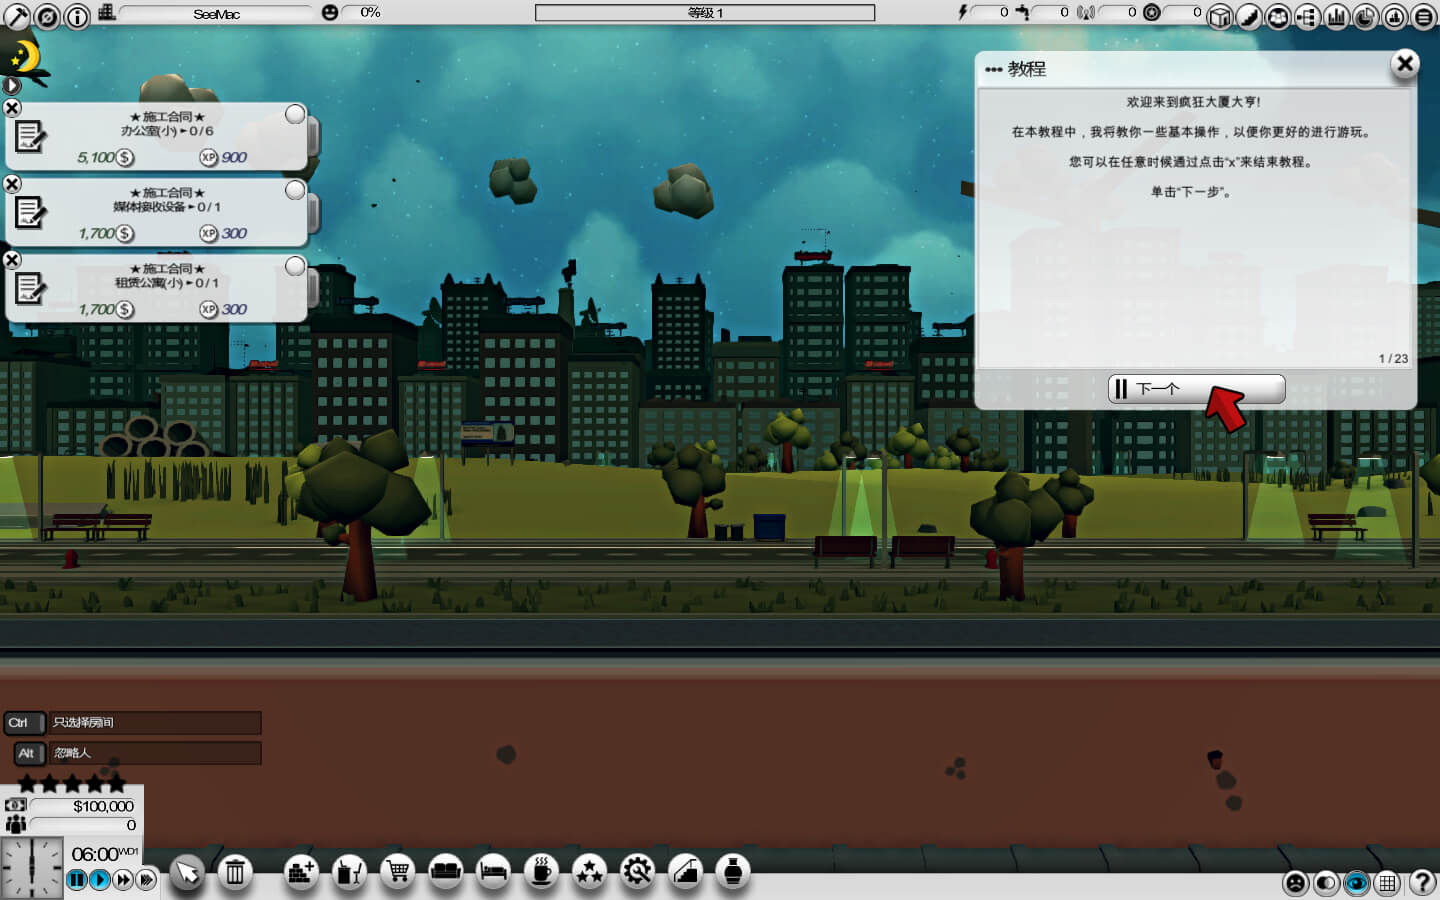The image size is (1440, 900).
Task: Expand contracts panel arrow below moon
Action: coord(12,86)
